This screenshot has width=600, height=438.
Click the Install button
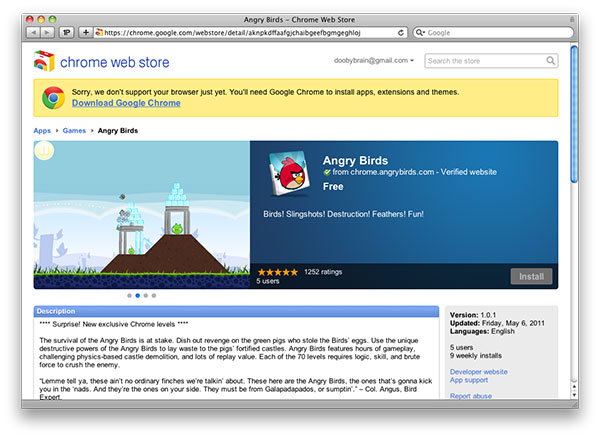(531, 276)
